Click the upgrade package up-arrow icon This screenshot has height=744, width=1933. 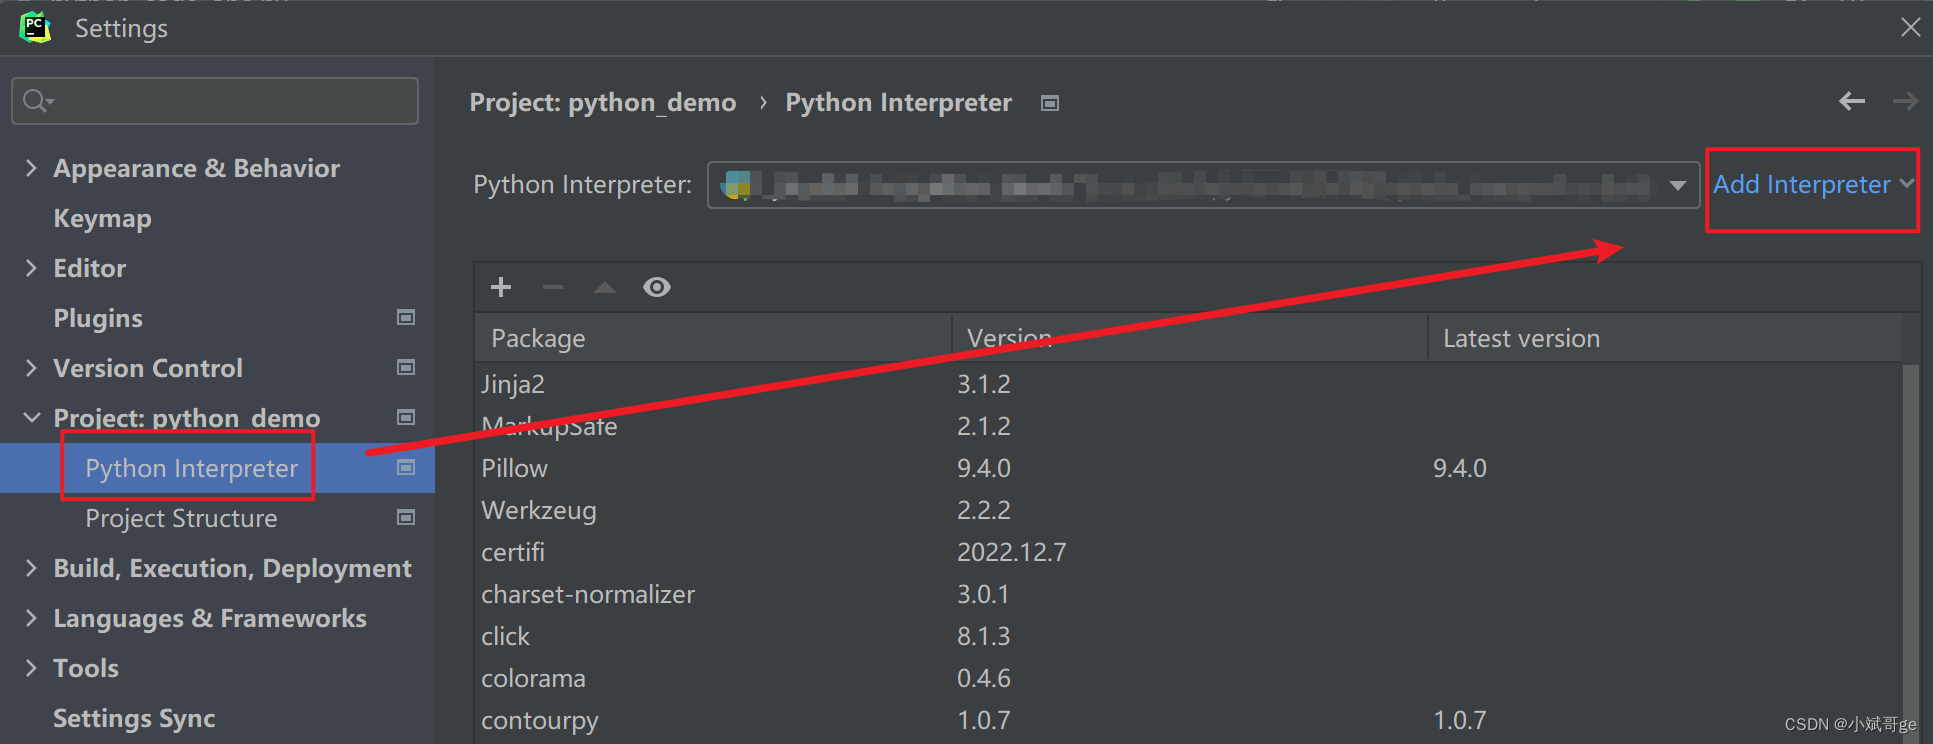coord(604,288)
